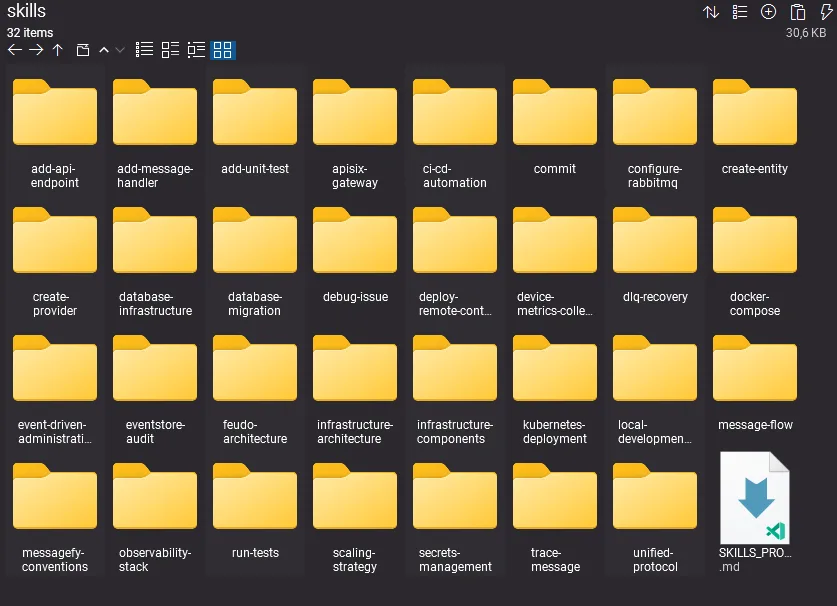Click the back navigation arrow
The height and width of the screenshot is (606, 837).
click(x=14, y=50)
